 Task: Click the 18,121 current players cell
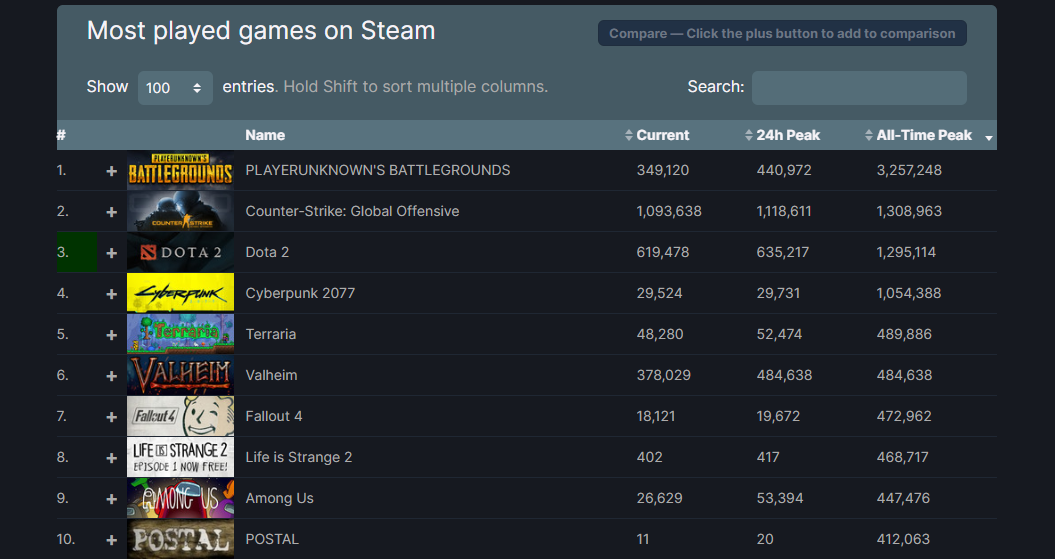(x=657, y=416)
